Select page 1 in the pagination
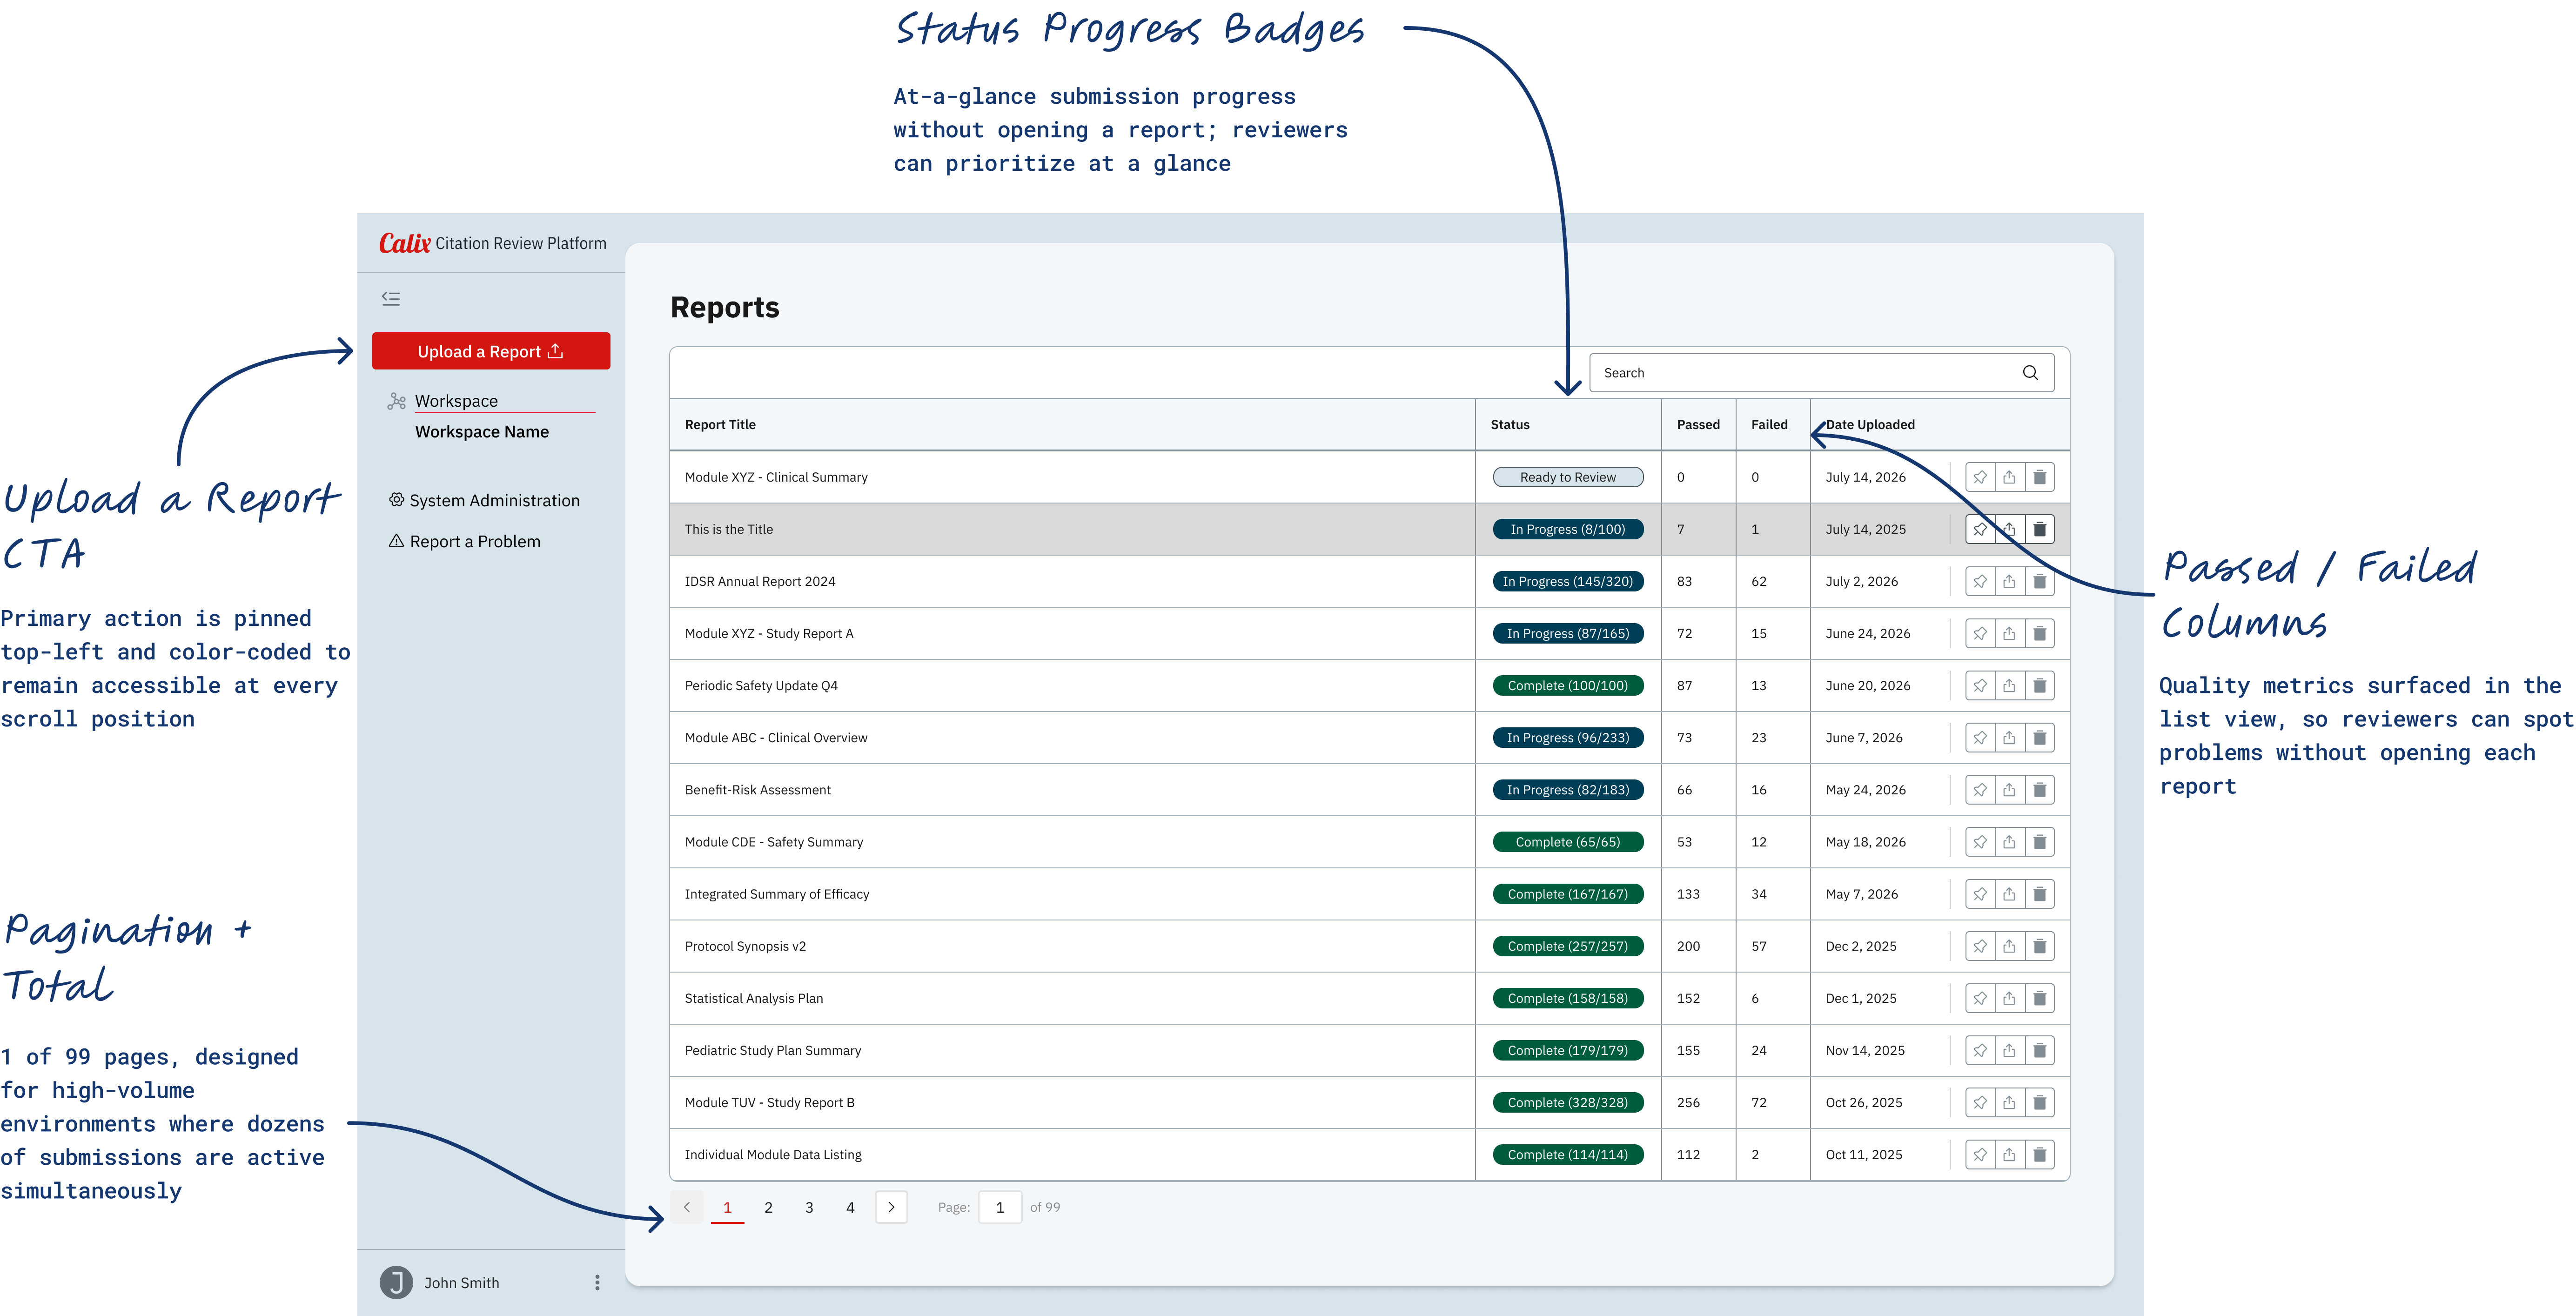 (727, 1207)
